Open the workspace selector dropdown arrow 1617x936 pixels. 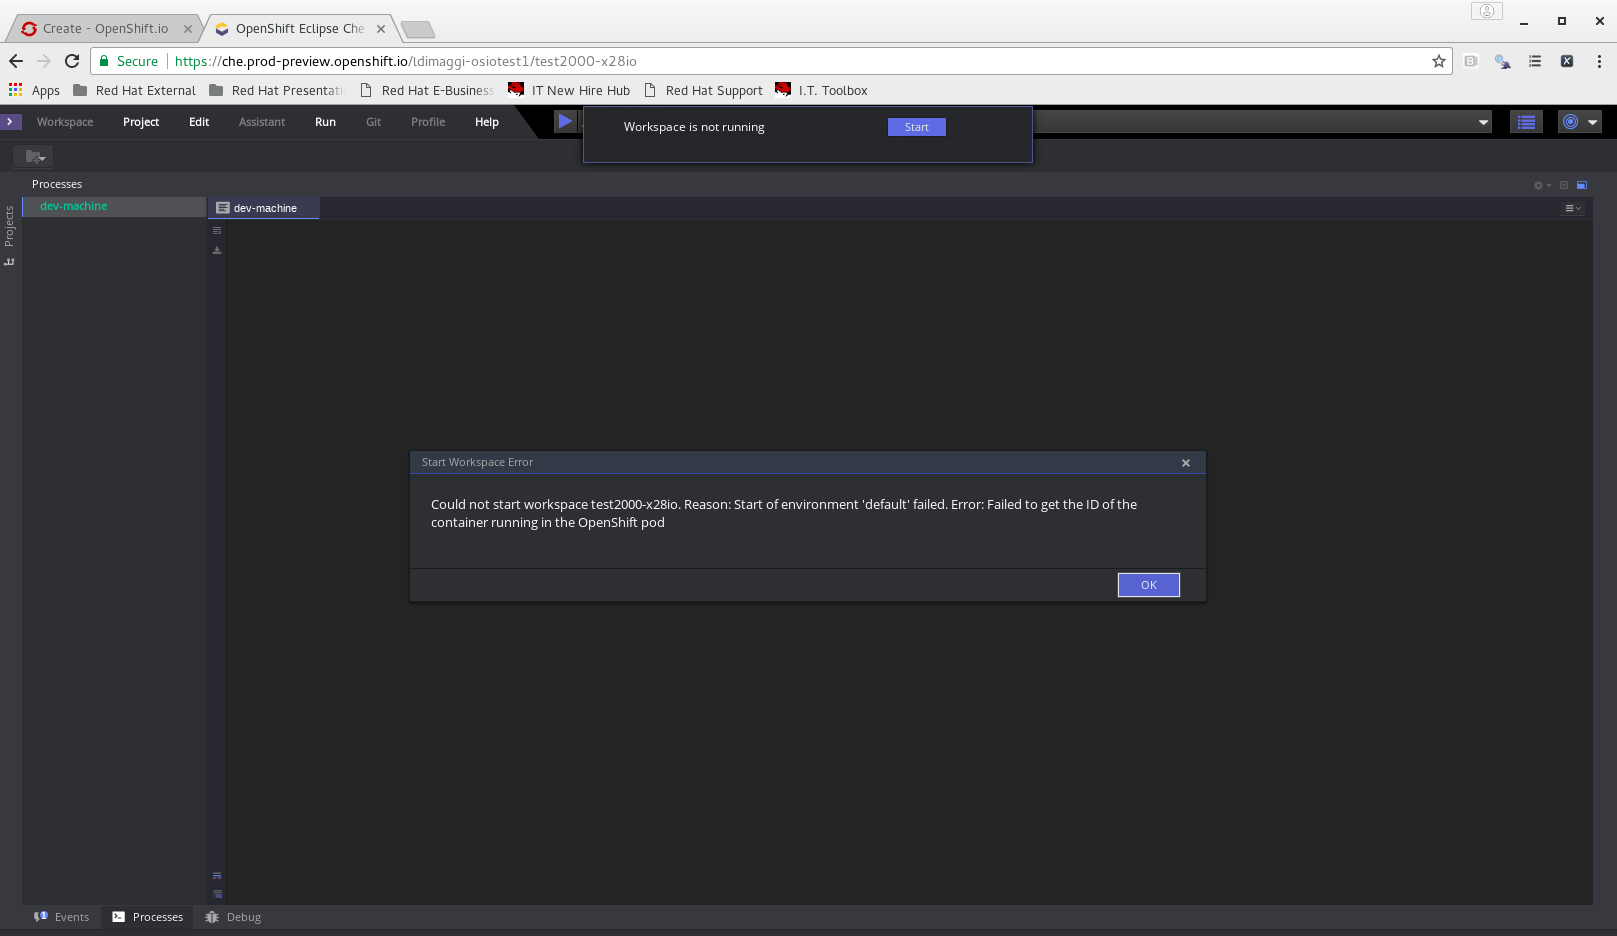coord(1482,122)
